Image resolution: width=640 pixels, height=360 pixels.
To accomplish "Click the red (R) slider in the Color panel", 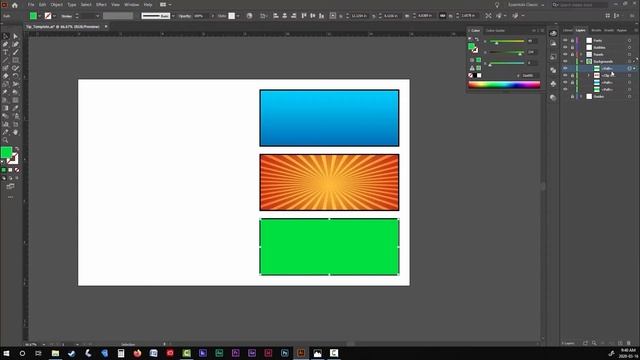I will point(507,41).
